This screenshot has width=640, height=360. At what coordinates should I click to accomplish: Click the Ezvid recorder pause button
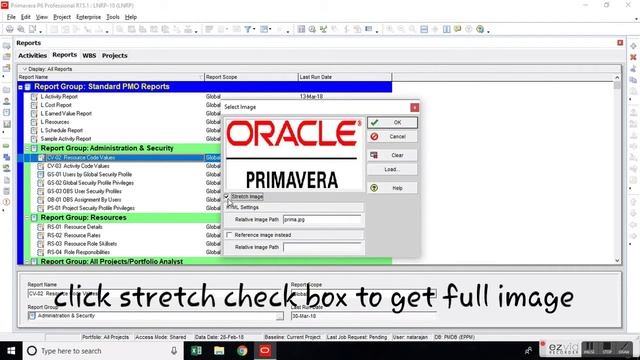pos(589,349)
